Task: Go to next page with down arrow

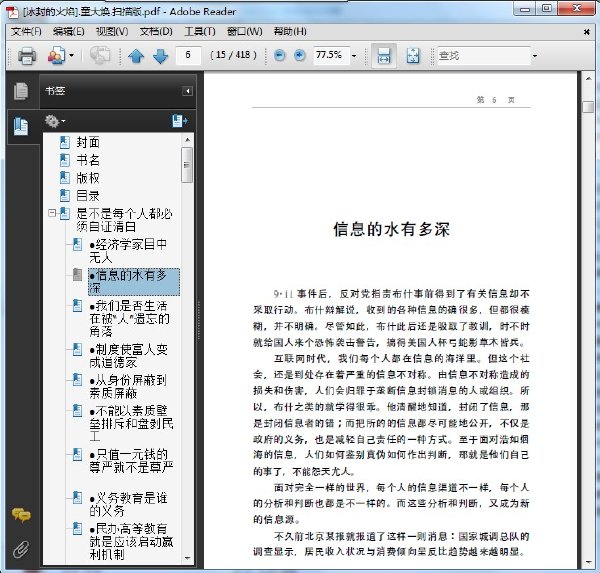Action: click(x=160, y=56)
